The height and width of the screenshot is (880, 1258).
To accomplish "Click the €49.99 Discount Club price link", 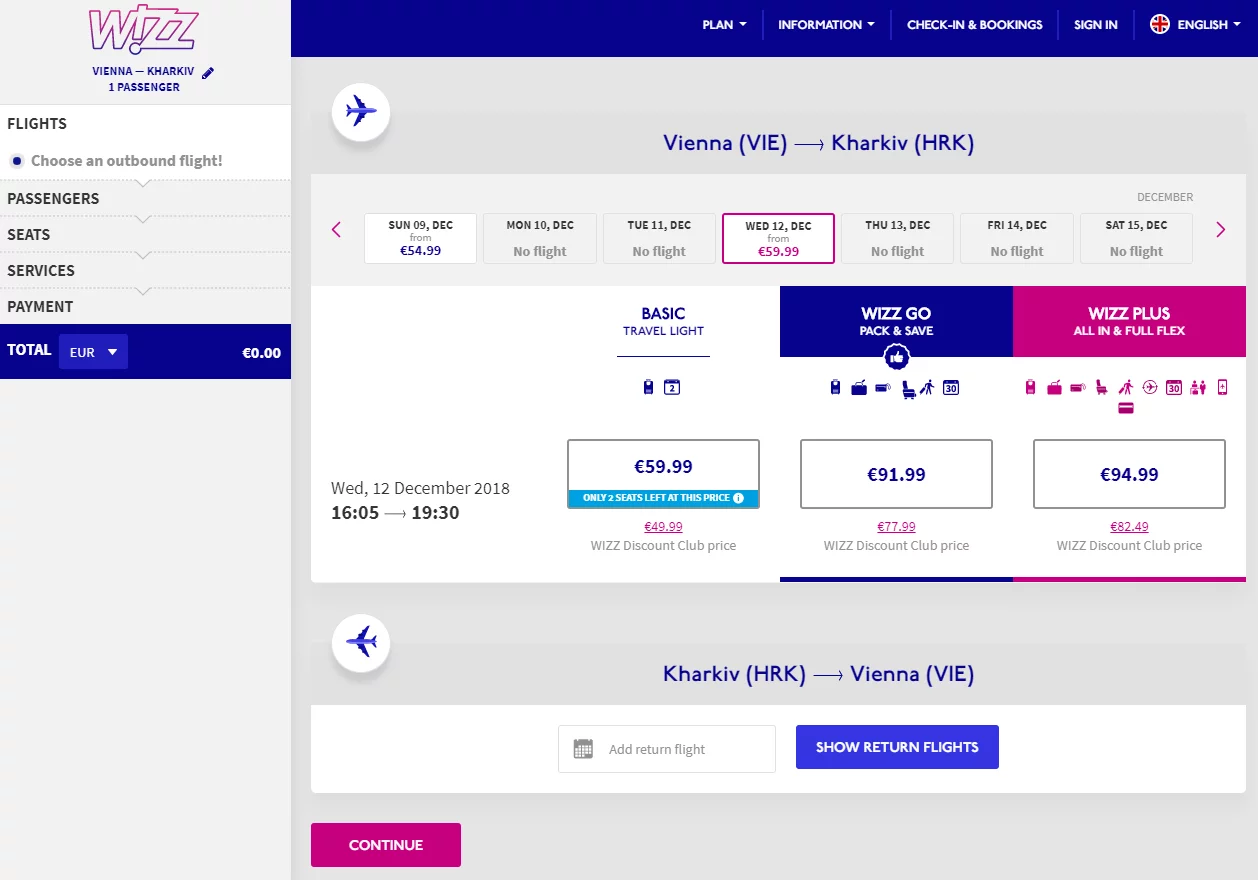I will pyautogui.click(x=663, y=527).
